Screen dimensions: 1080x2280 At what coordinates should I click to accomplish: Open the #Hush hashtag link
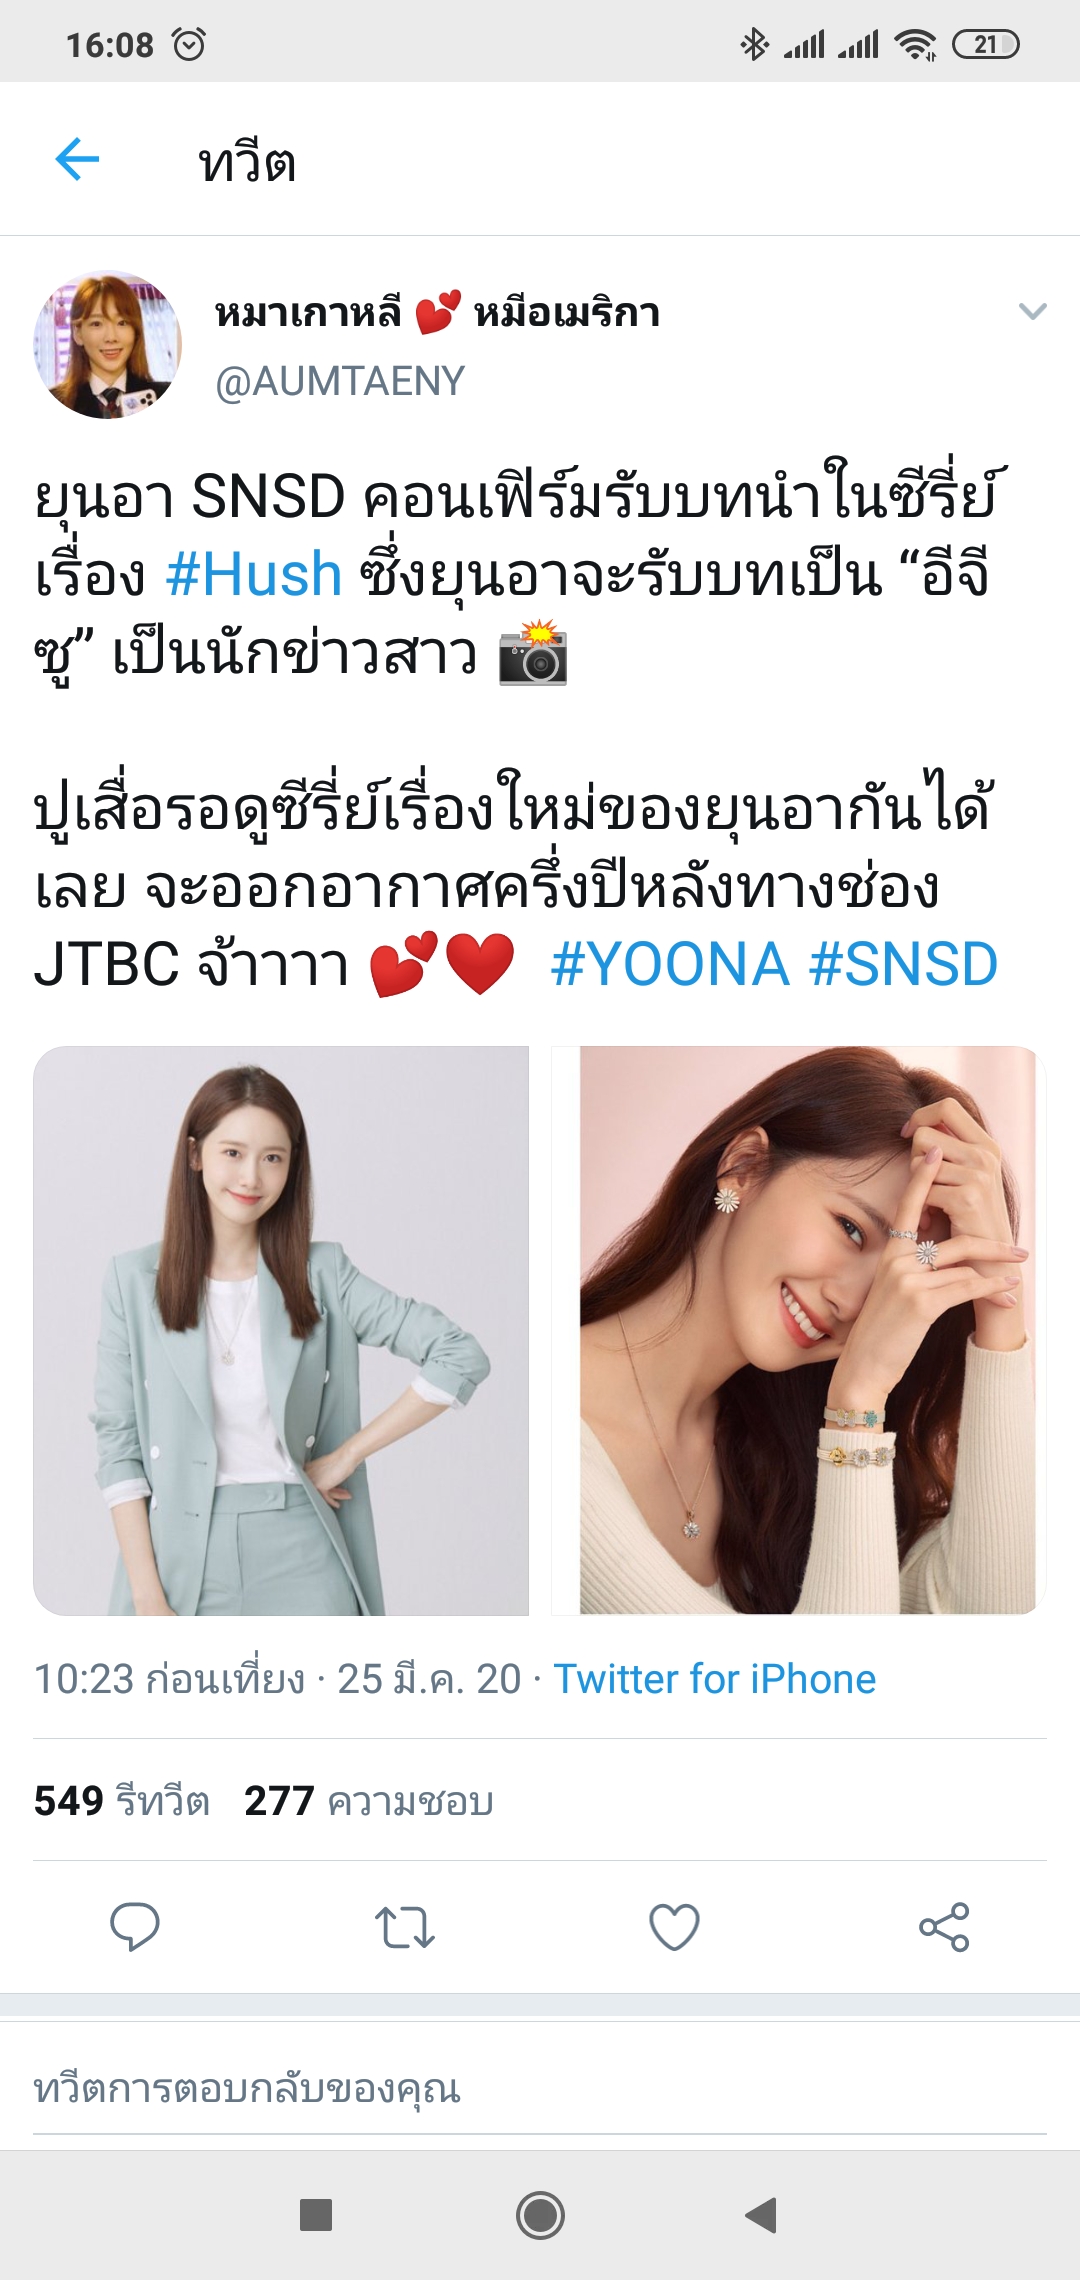(254, 575)
